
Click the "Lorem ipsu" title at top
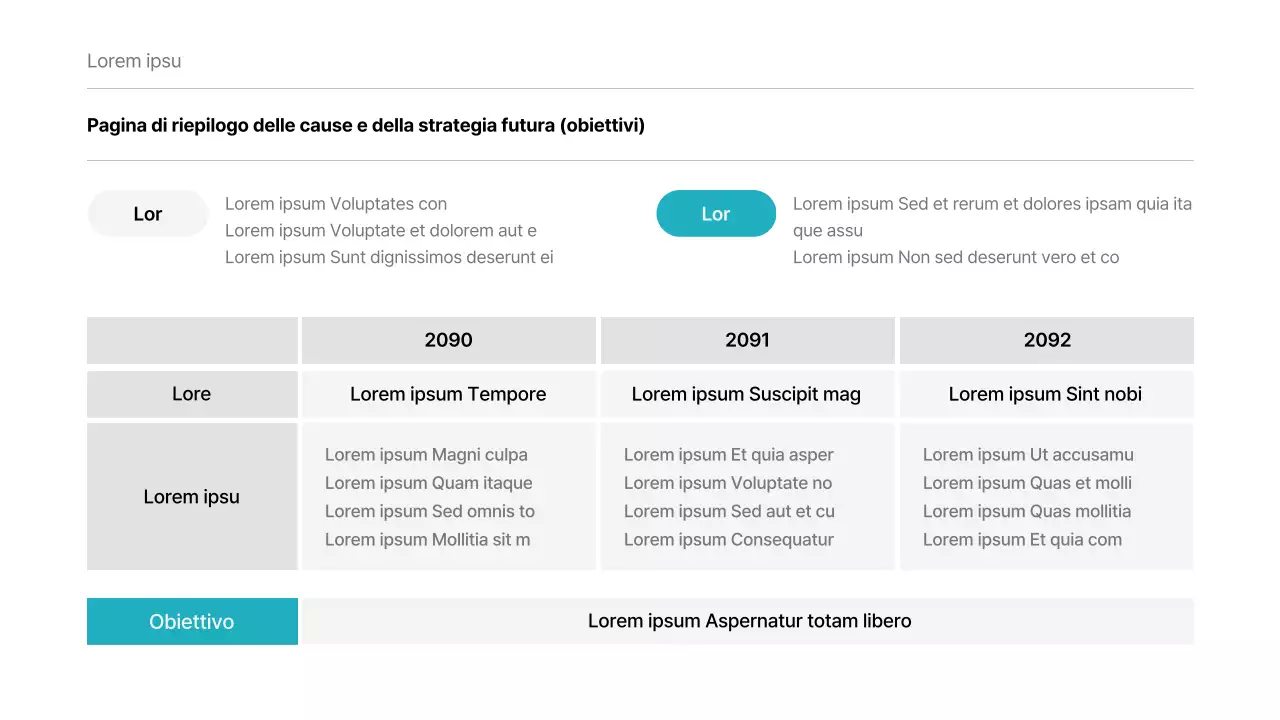pos(134,61)
